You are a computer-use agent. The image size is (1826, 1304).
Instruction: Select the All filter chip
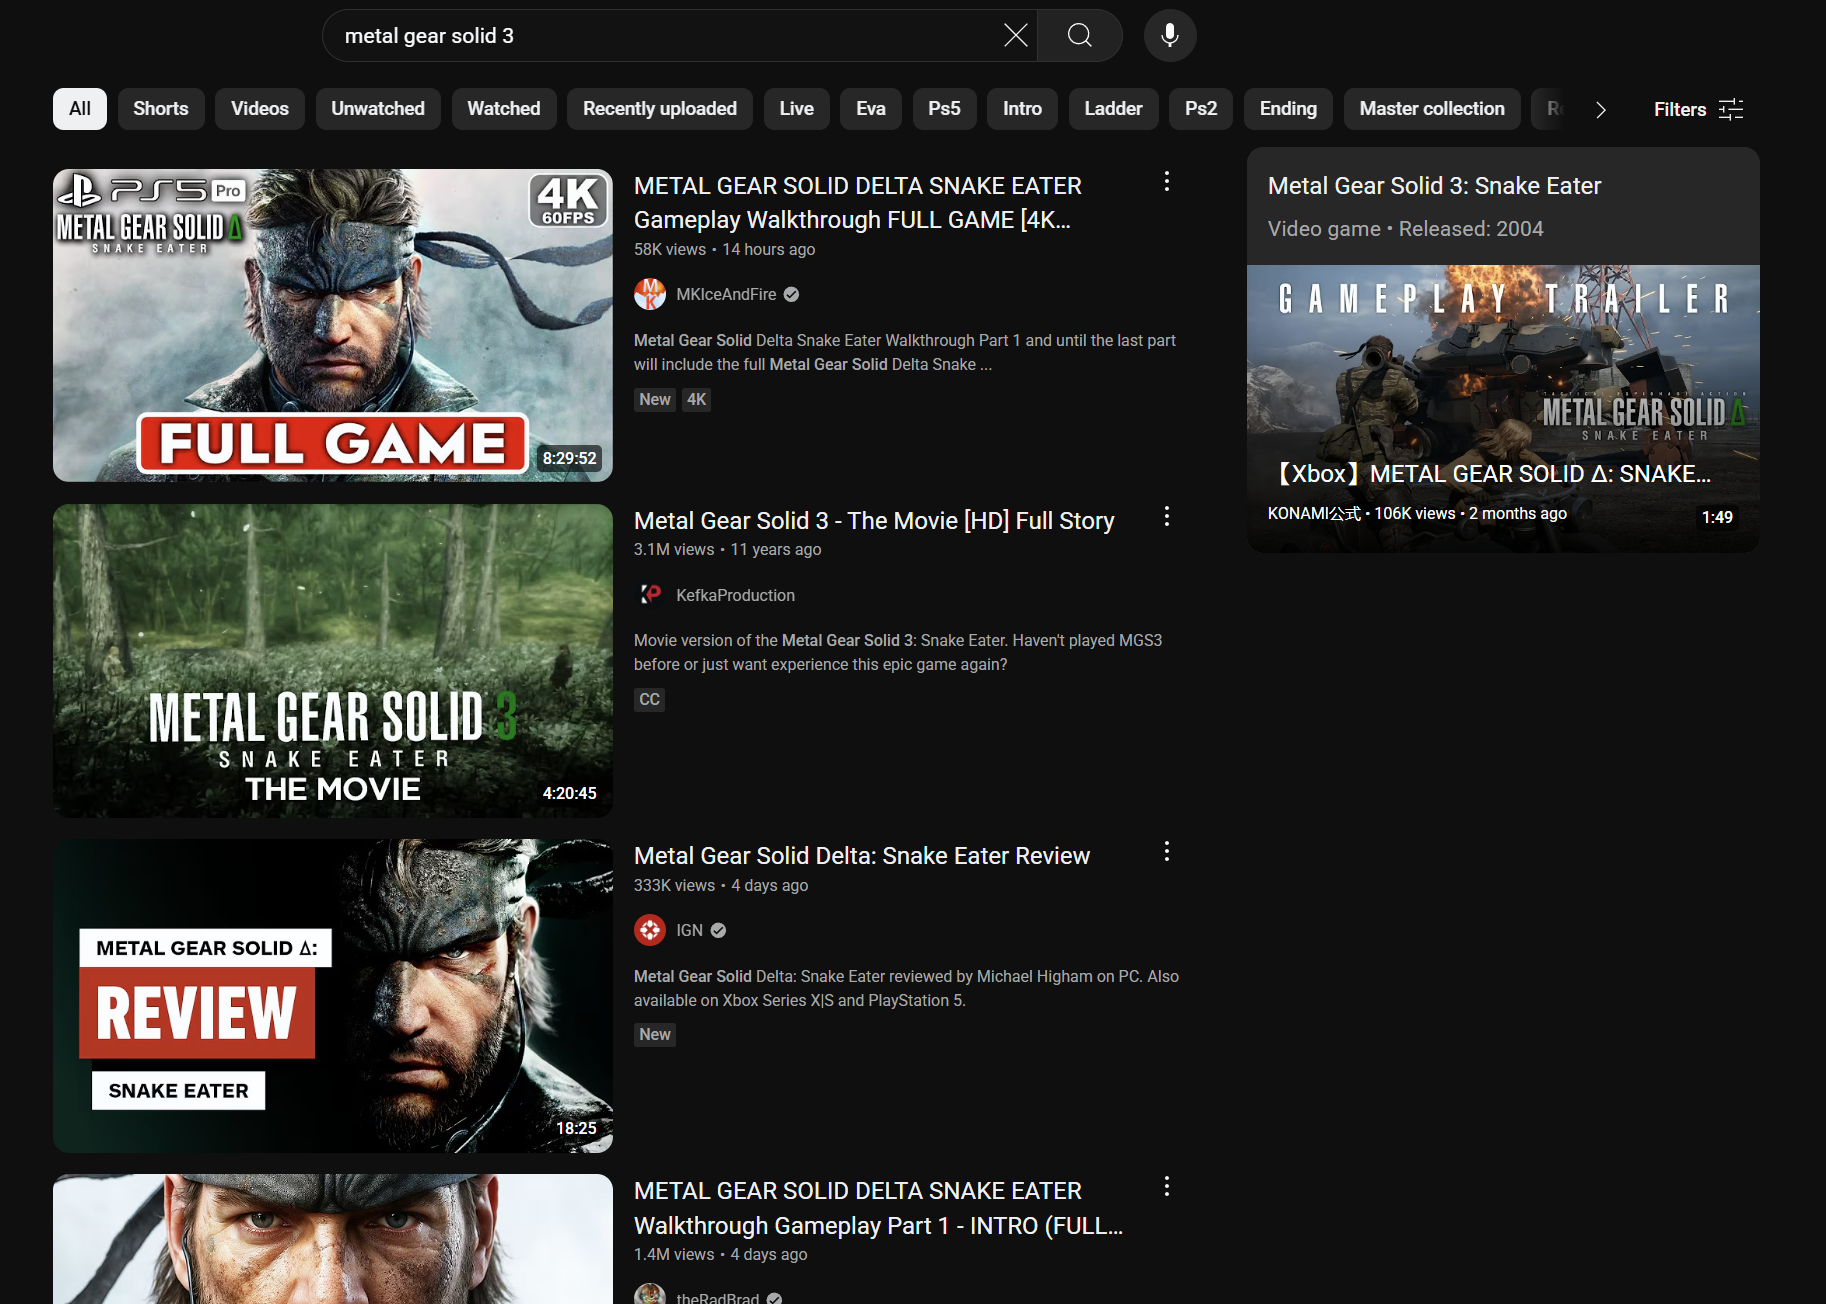point(80,109)
